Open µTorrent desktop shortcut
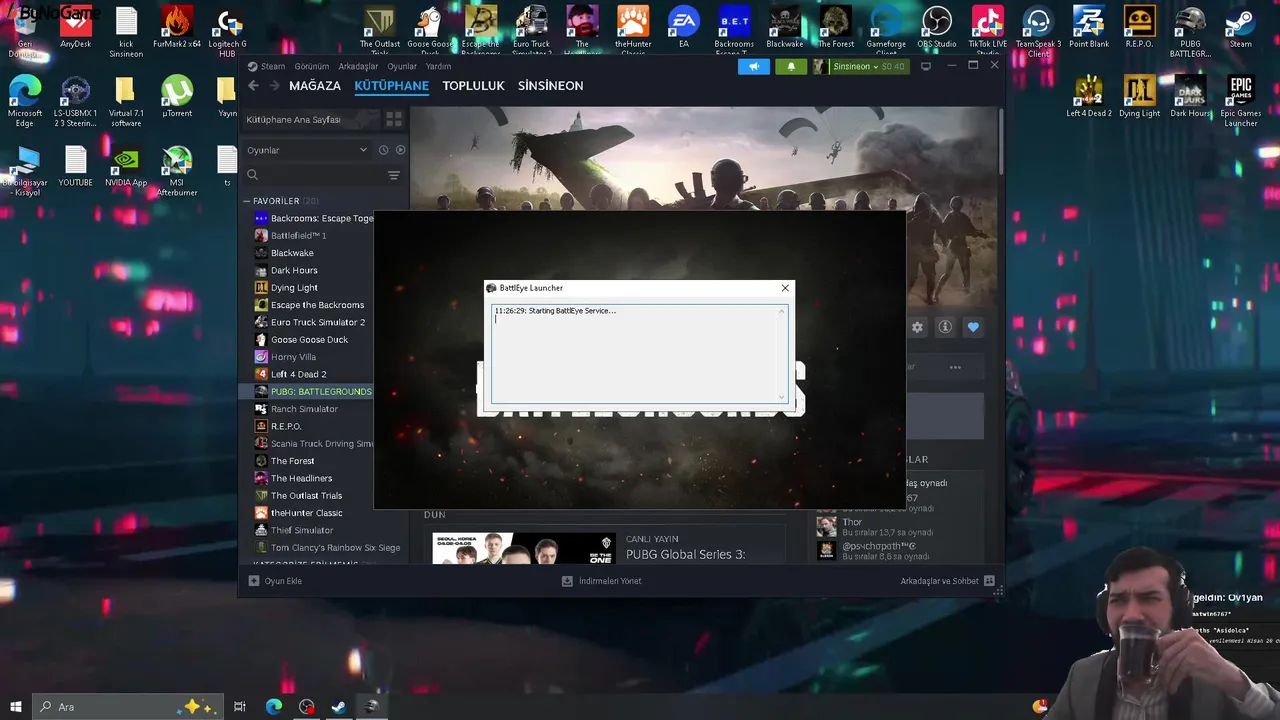The height and width of the screenshot is (720, 1280). (177, 98)
